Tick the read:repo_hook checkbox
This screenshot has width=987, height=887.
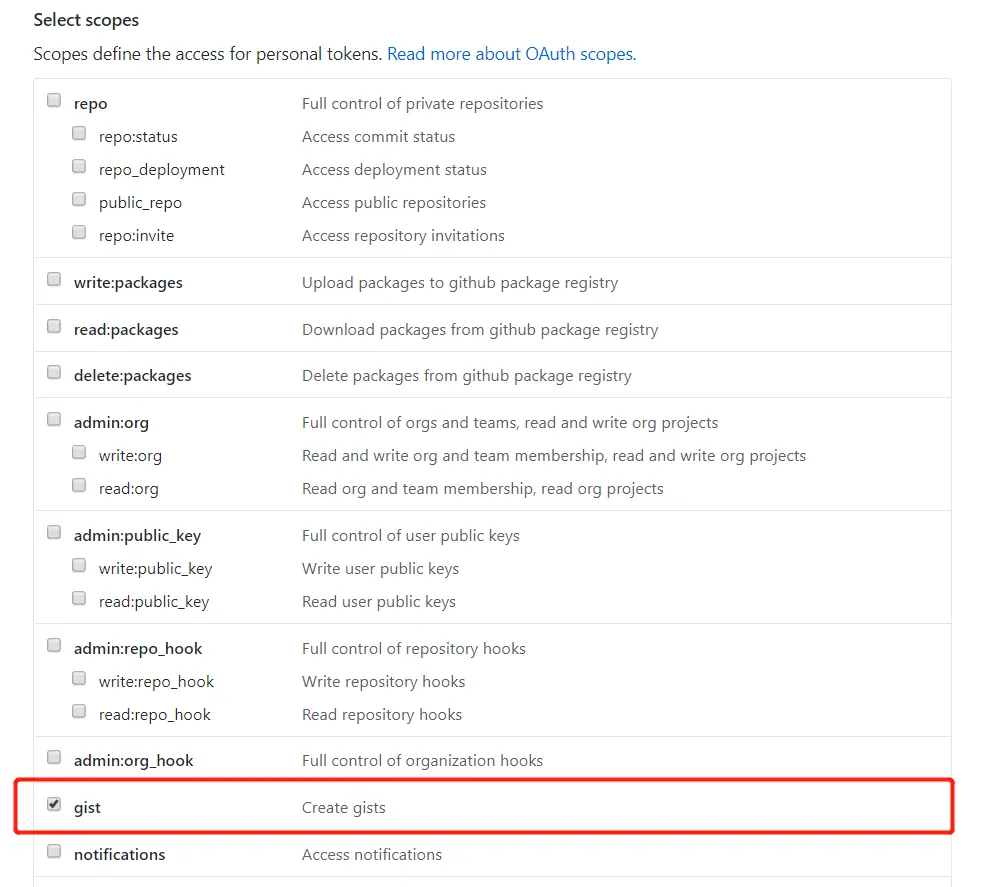coord(79,711)
